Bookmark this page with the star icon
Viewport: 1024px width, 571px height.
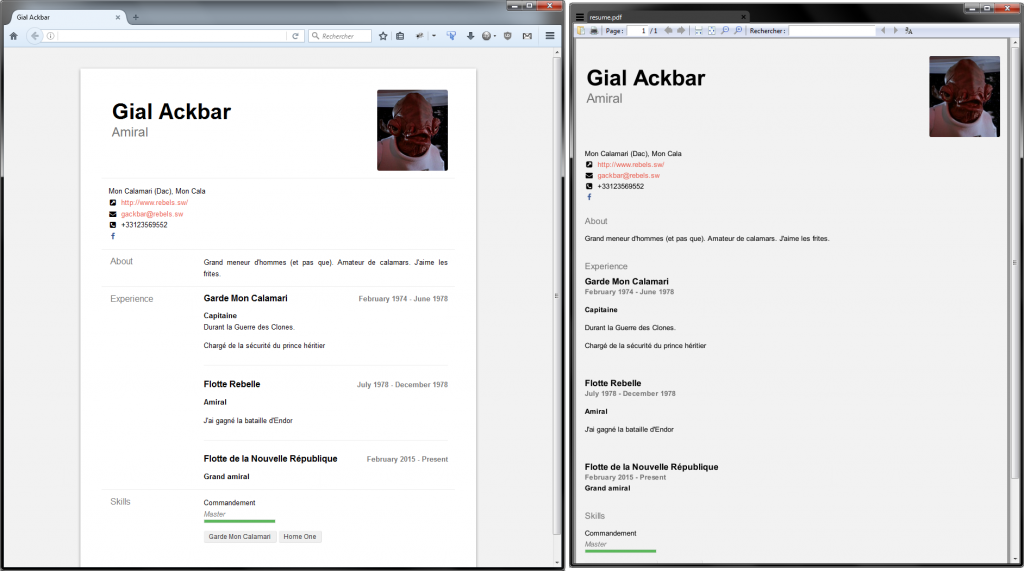(383, 36)
